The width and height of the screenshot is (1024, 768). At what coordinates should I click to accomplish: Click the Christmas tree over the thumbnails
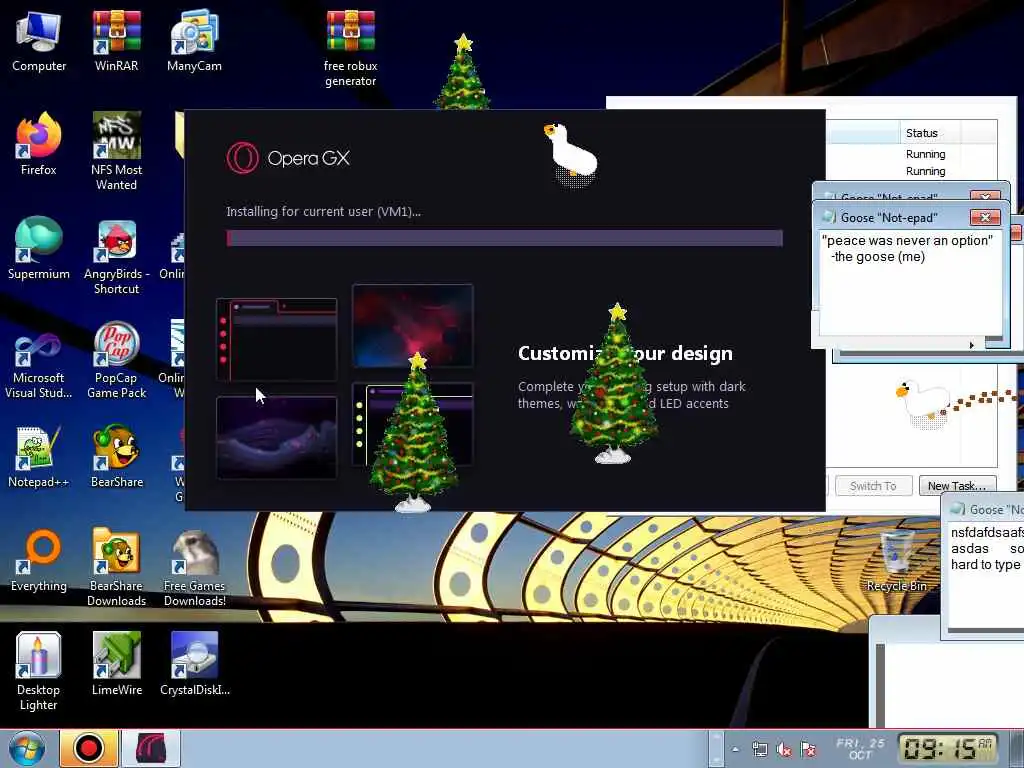click(x=414, y=431)
